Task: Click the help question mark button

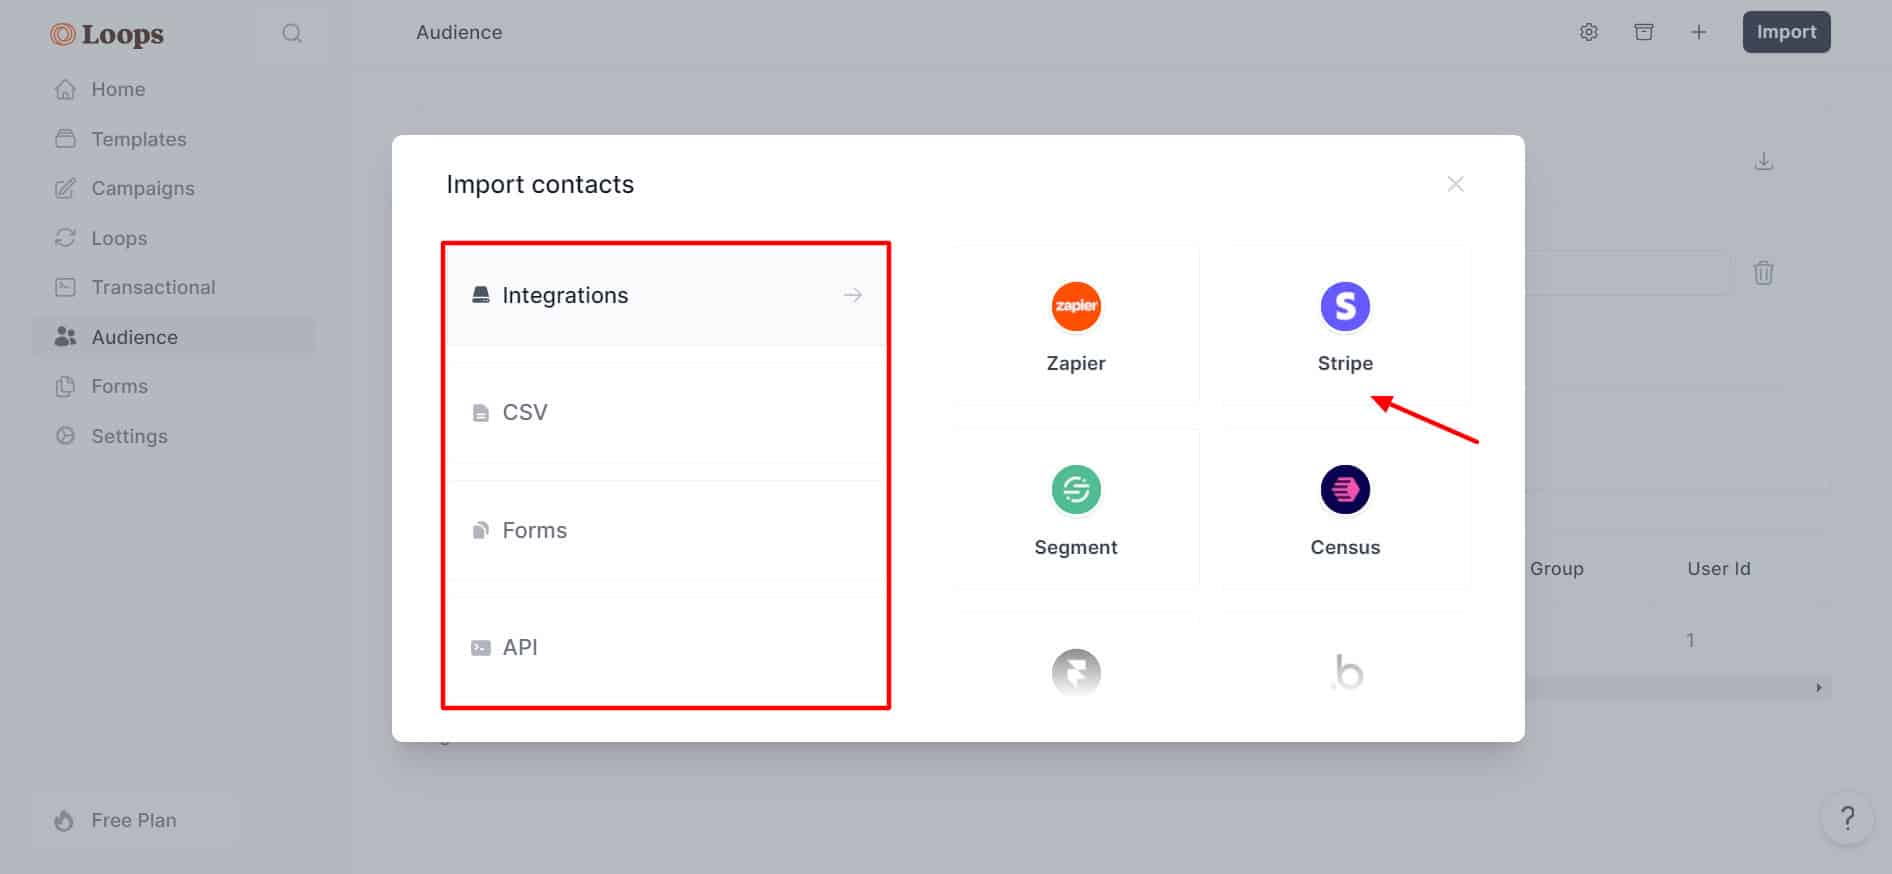Action: point(1847,819)
